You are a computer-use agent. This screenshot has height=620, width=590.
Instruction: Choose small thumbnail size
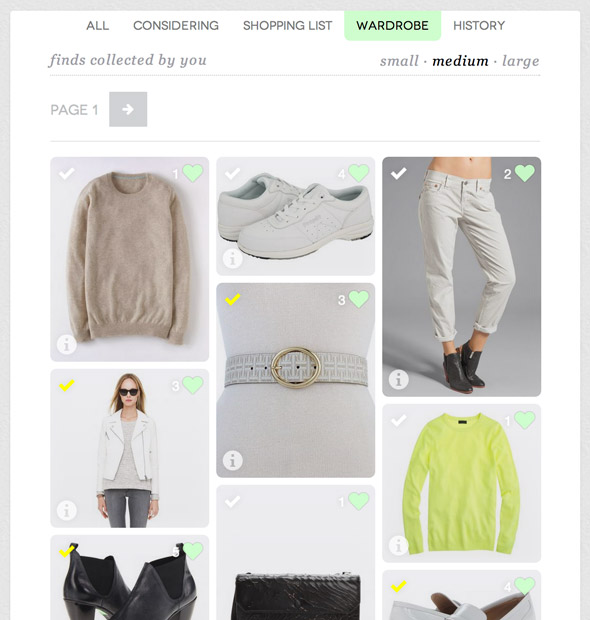click(399, 61)
